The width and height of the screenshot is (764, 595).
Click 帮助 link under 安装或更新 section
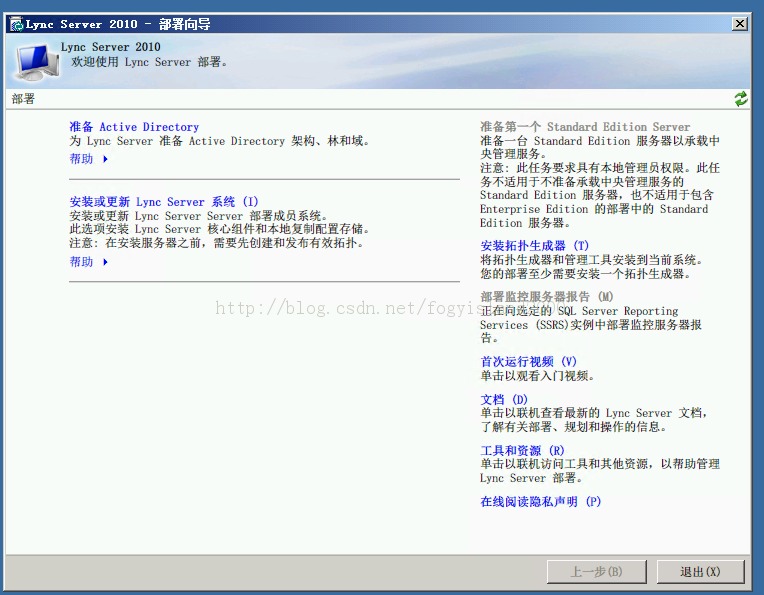tap(81, 262)
